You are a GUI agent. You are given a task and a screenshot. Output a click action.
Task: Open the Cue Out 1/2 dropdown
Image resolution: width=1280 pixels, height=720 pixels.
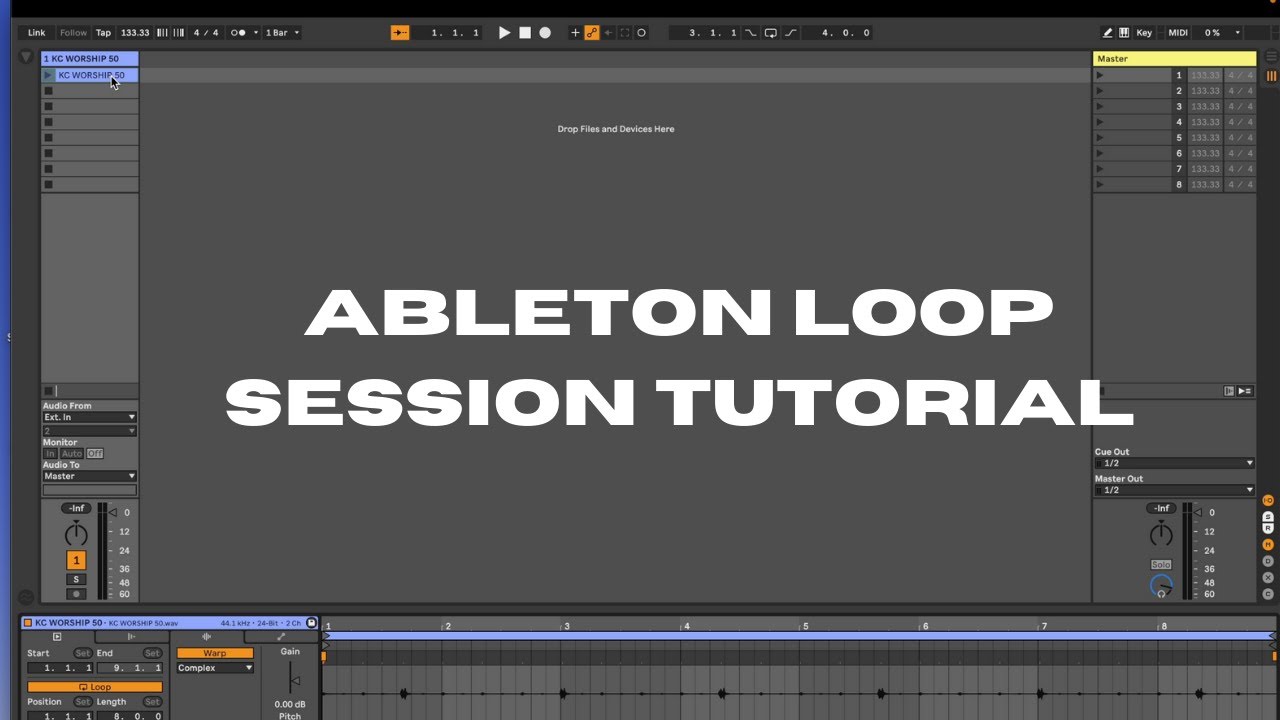tap(1174, 464)
